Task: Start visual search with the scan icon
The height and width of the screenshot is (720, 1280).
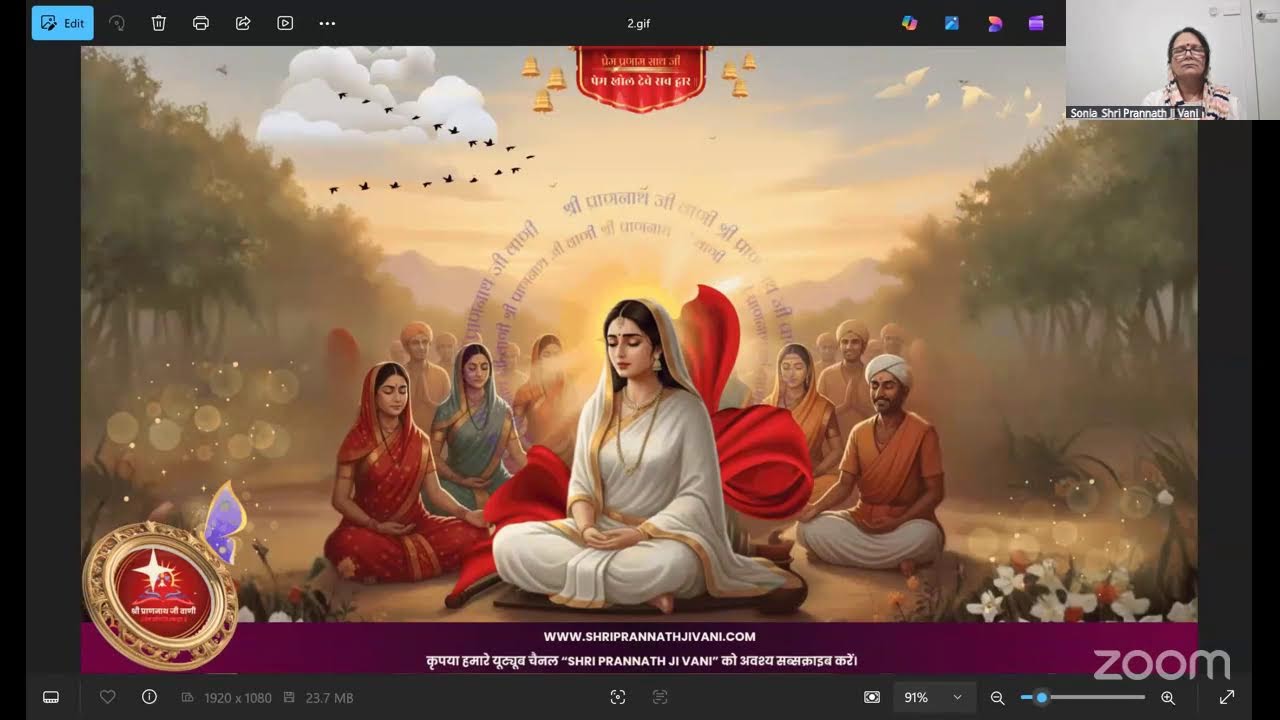Action: coord(618,697)
